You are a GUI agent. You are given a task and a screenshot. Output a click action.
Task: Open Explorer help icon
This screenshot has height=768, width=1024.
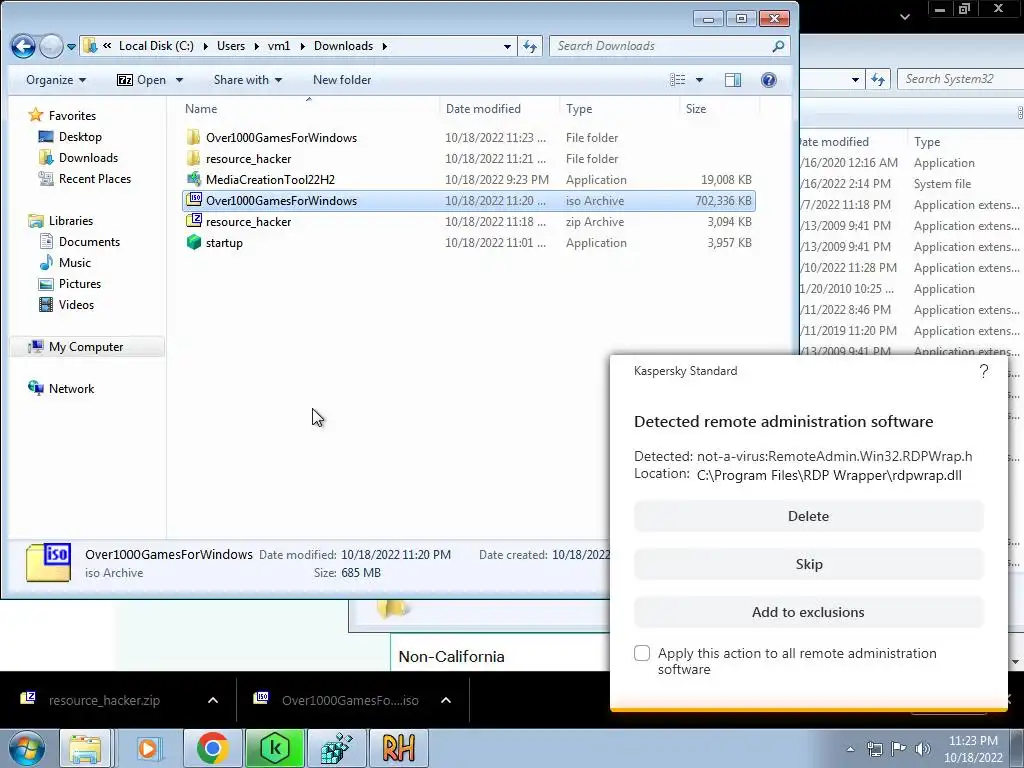769,80
